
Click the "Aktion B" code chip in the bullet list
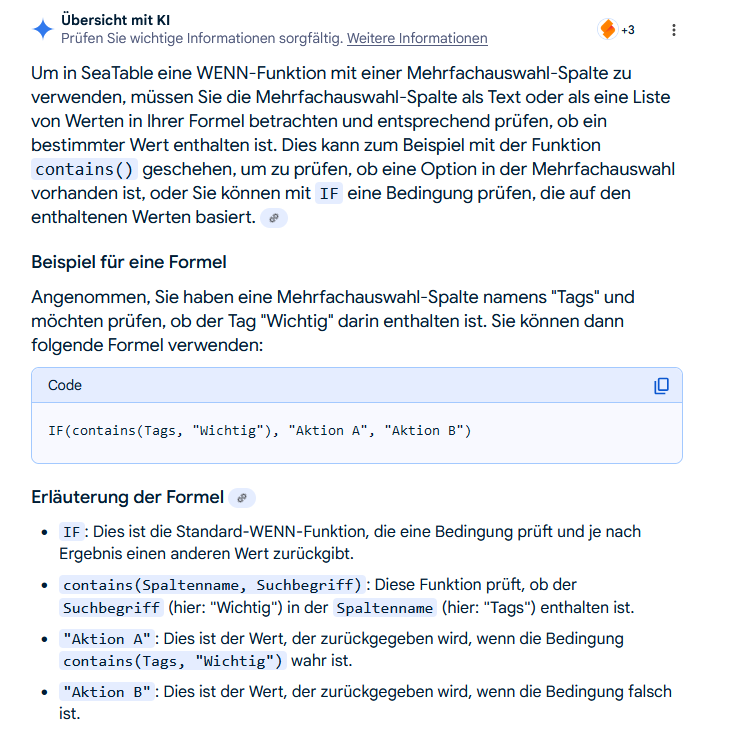coord(107,692)
